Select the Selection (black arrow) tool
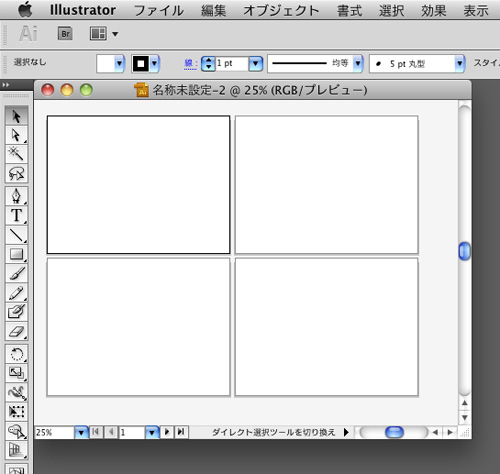The width and height of the screenshot is (500, 474). (x=16, y=116)
